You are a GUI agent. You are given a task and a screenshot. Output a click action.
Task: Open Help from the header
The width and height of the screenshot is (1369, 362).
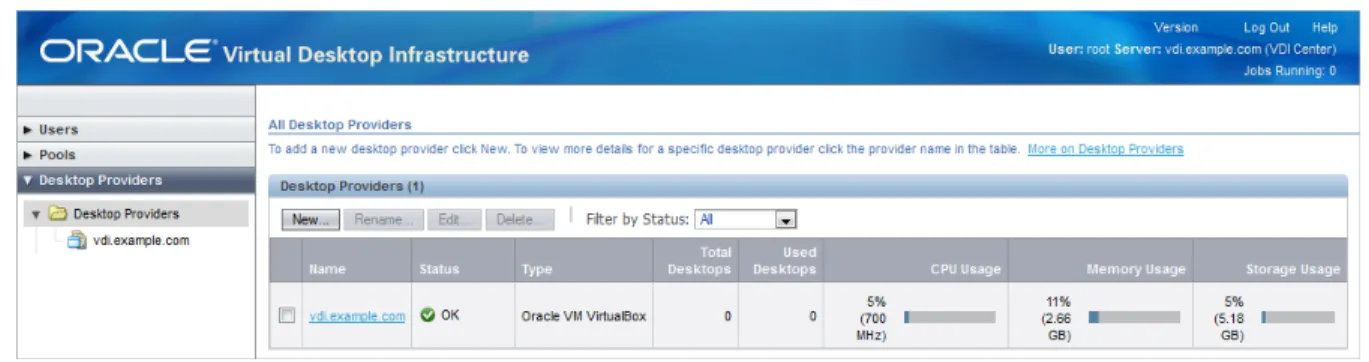tap(1324, 28)
